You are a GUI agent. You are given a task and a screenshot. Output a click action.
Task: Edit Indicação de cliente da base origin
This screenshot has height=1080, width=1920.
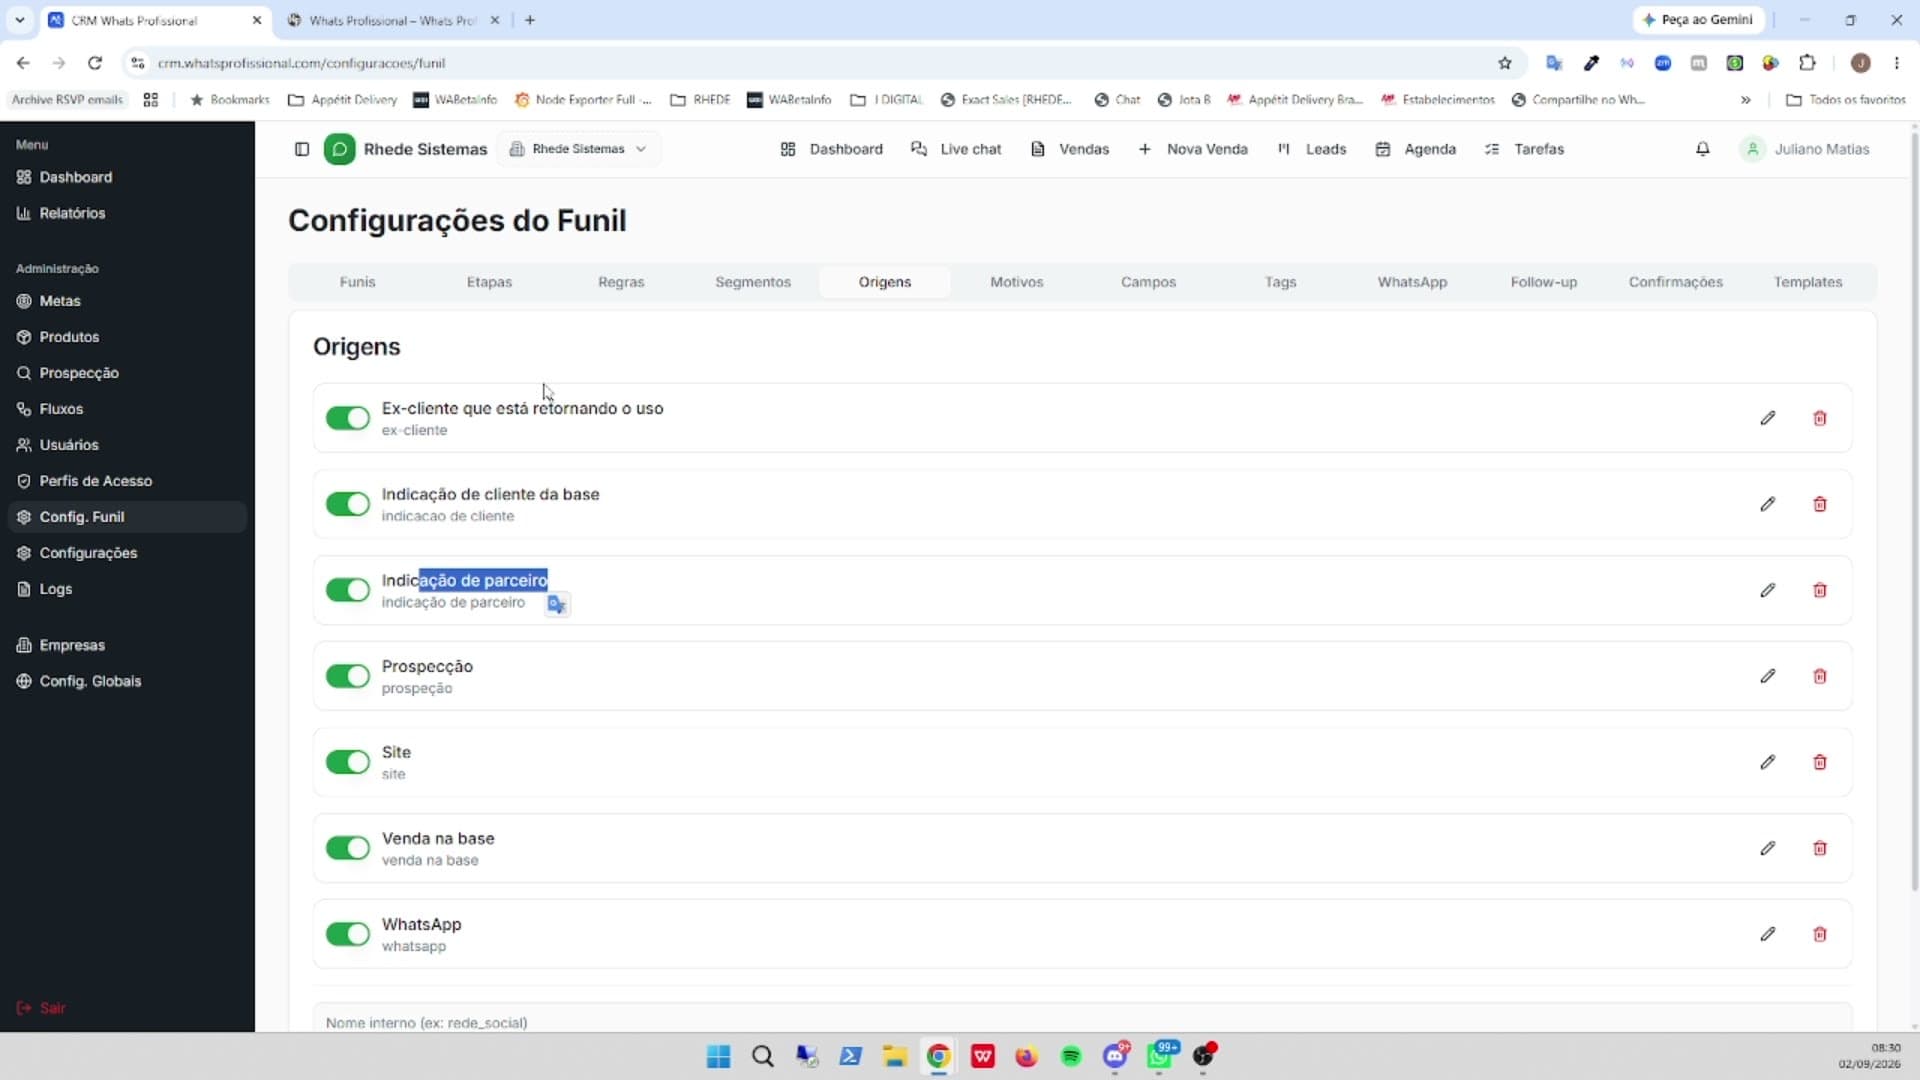tap(1768, 504)
